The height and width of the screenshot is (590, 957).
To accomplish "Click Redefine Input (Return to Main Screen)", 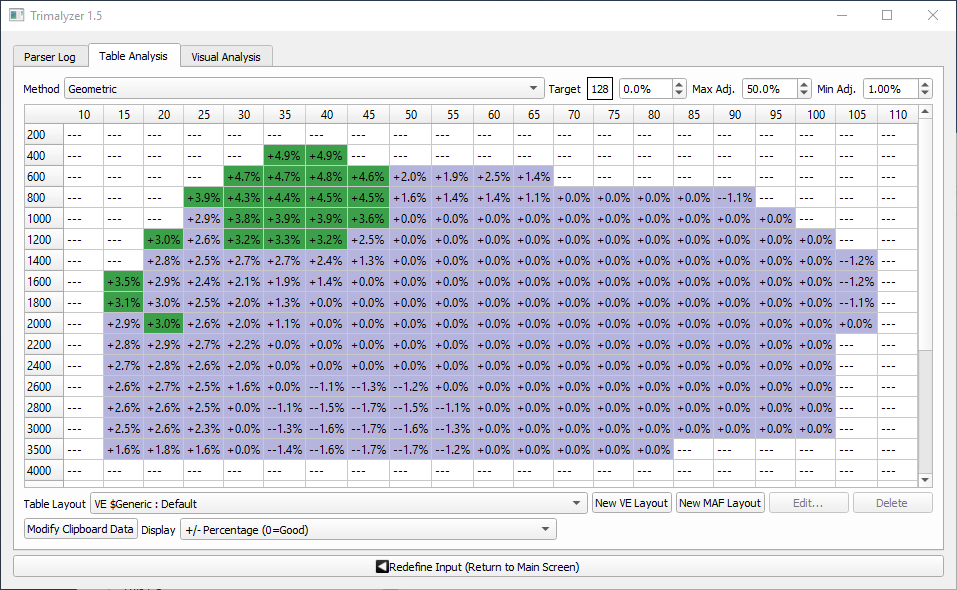I will click(x=478, y=567).
